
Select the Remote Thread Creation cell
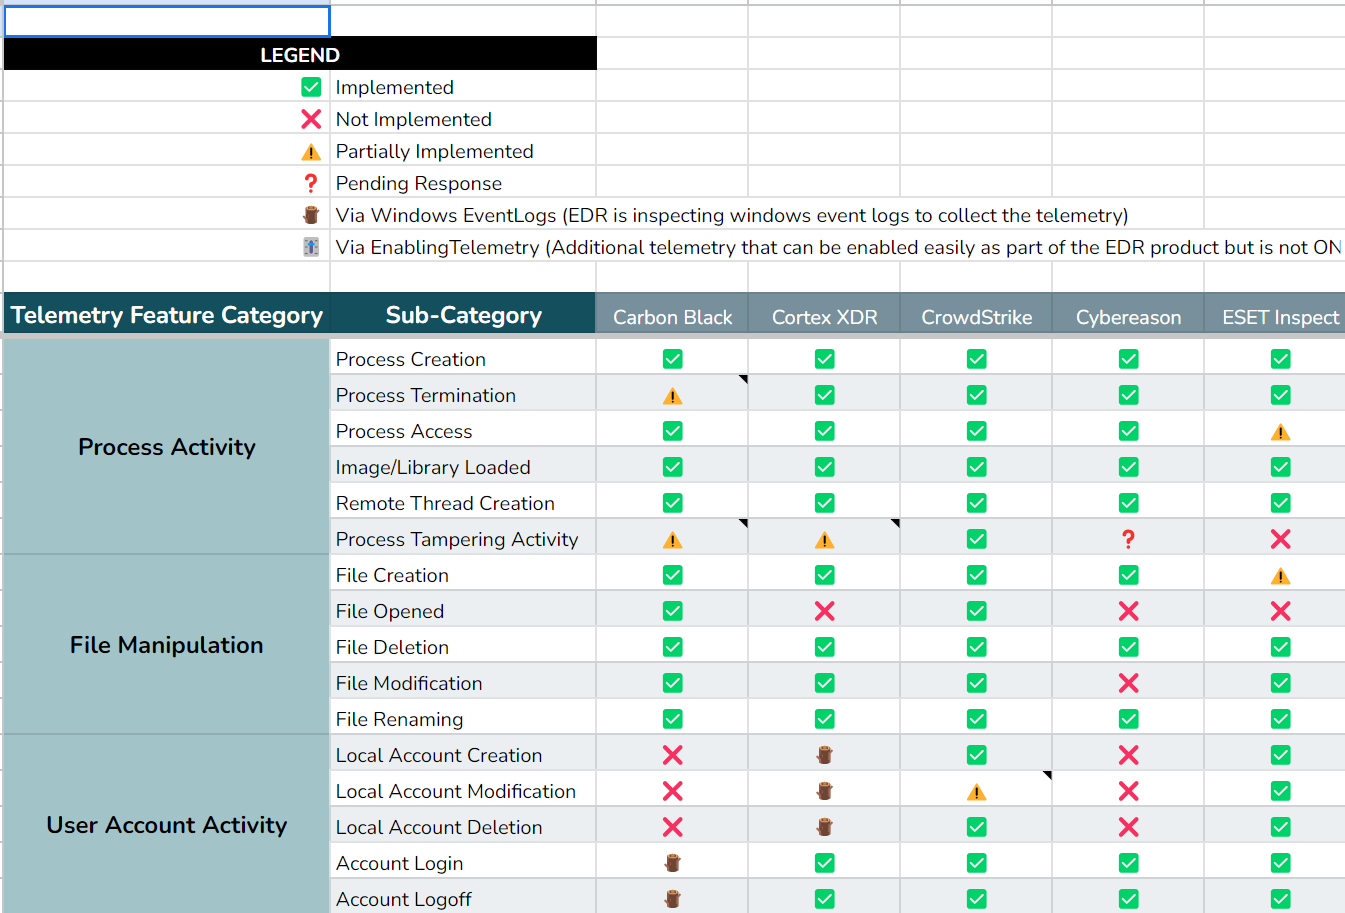pyautogui.click(x=463, y=503)
